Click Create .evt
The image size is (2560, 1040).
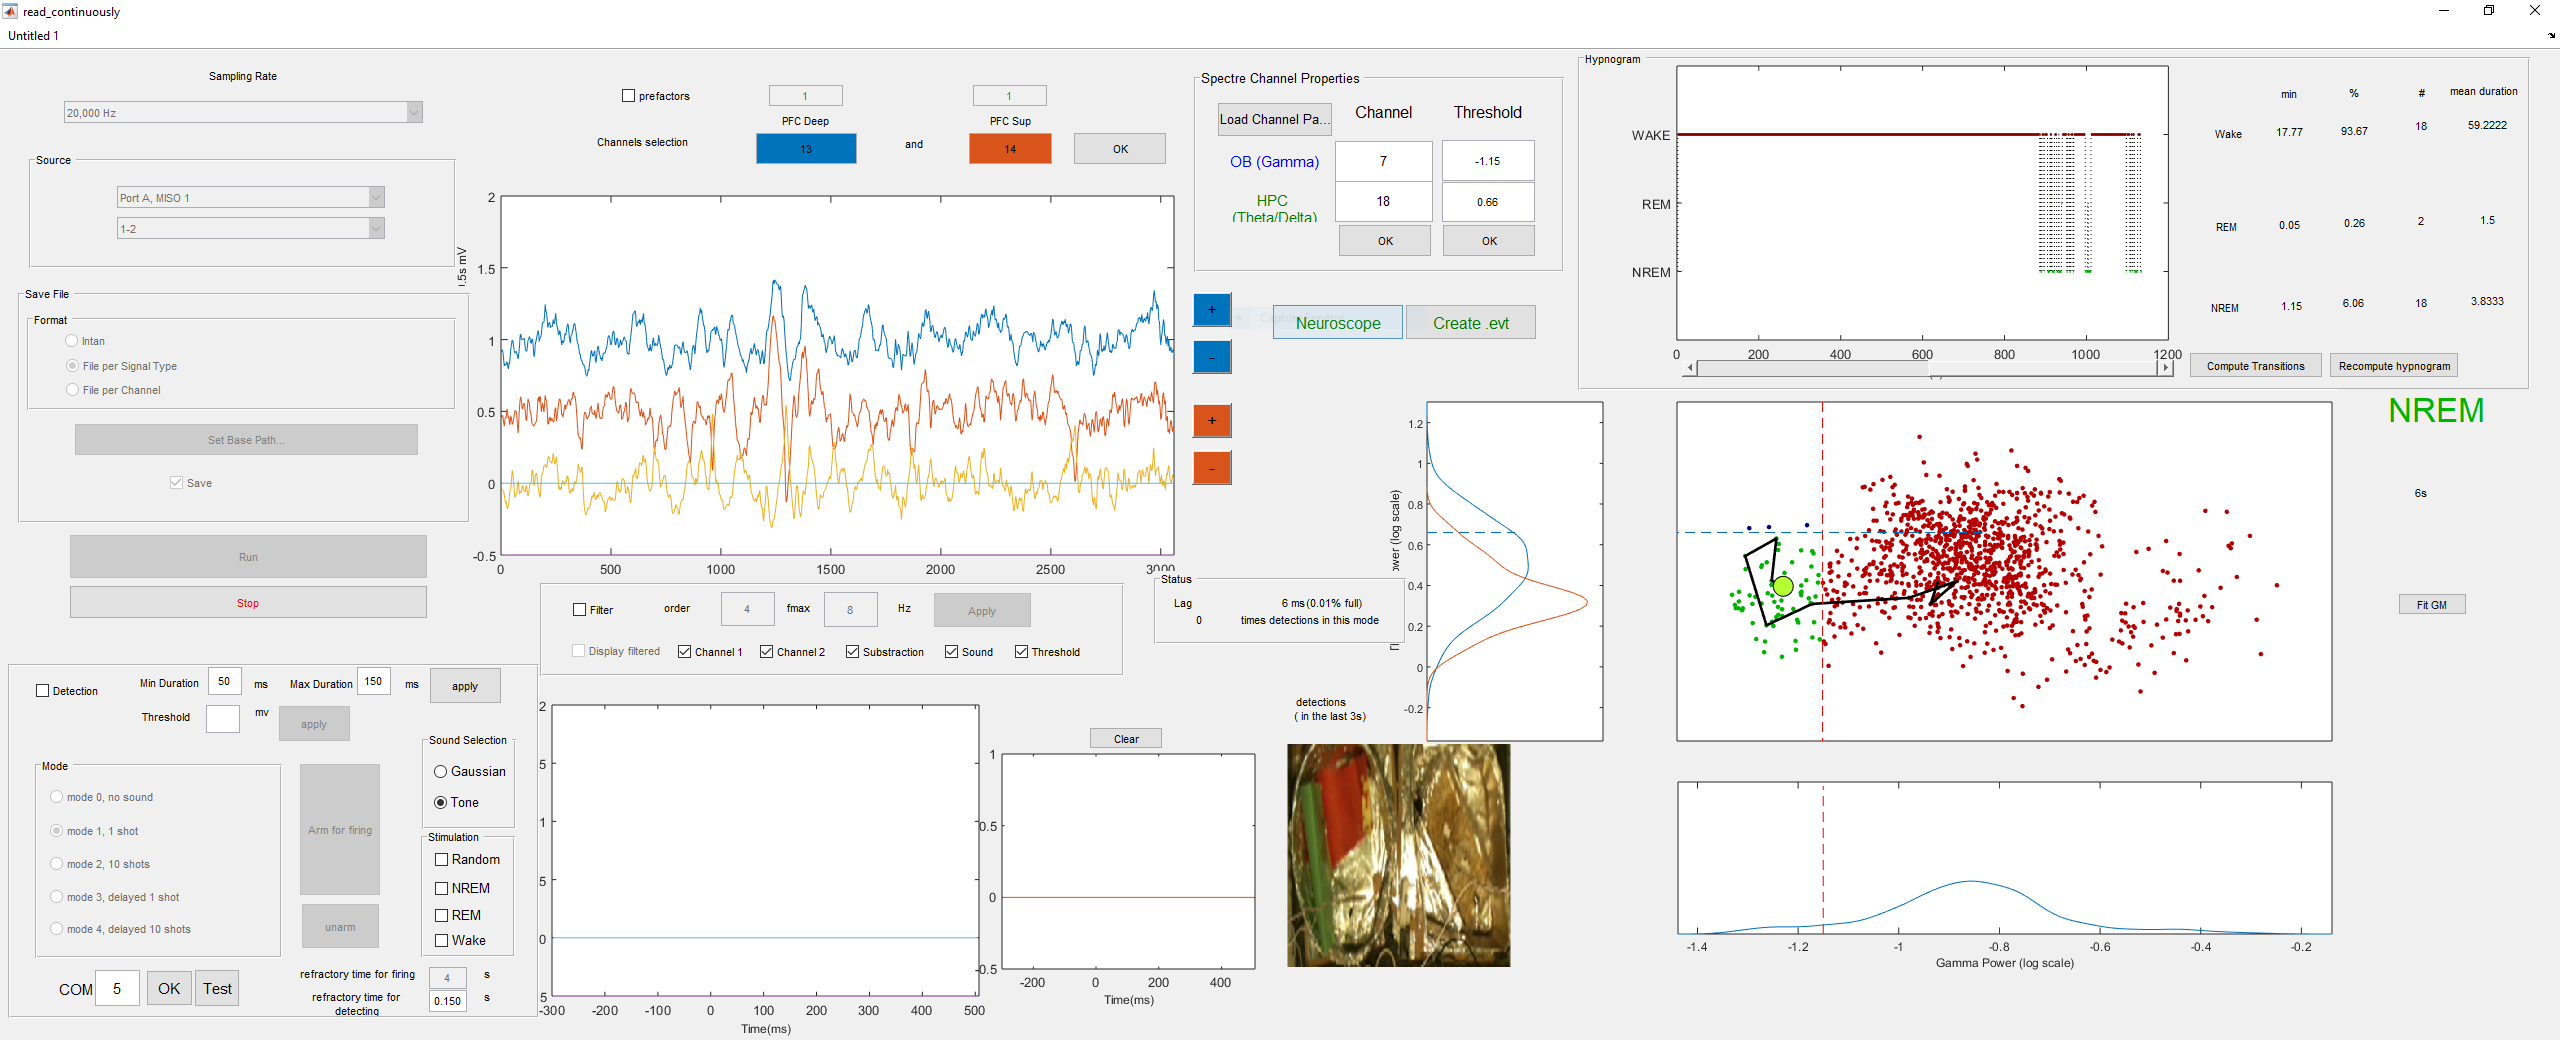pos(1469,322)
